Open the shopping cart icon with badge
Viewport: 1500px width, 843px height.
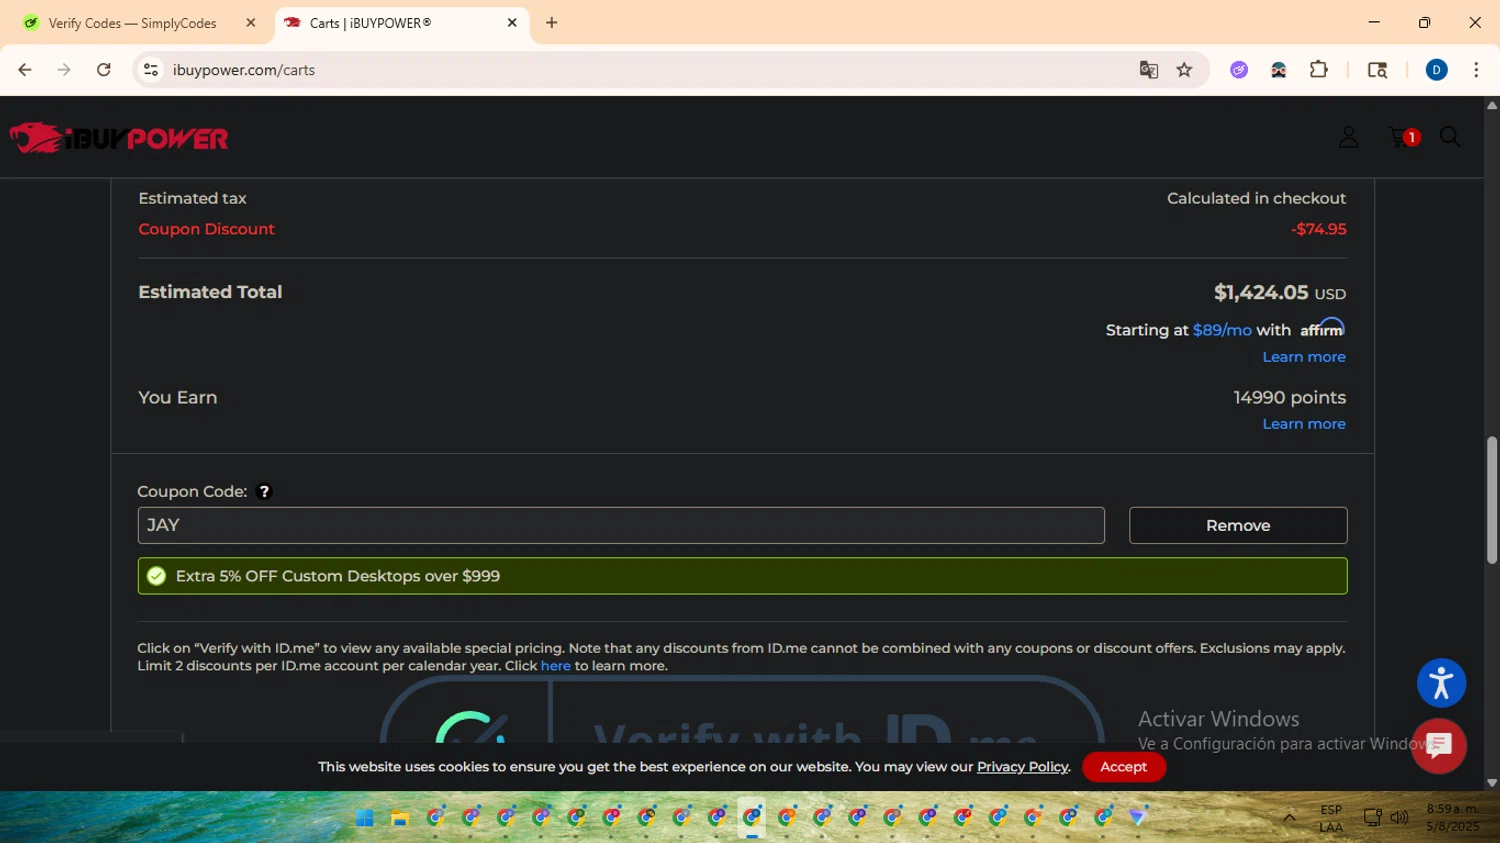point(1403,137)
